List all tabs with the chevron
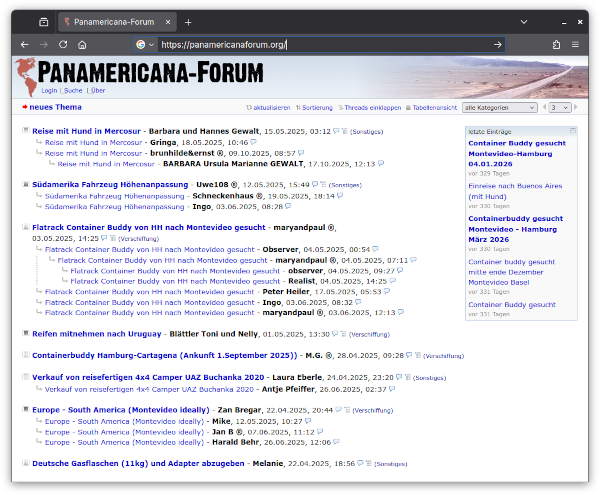The height and width of the screenshot is (495, 600). [x=524, y=22]
